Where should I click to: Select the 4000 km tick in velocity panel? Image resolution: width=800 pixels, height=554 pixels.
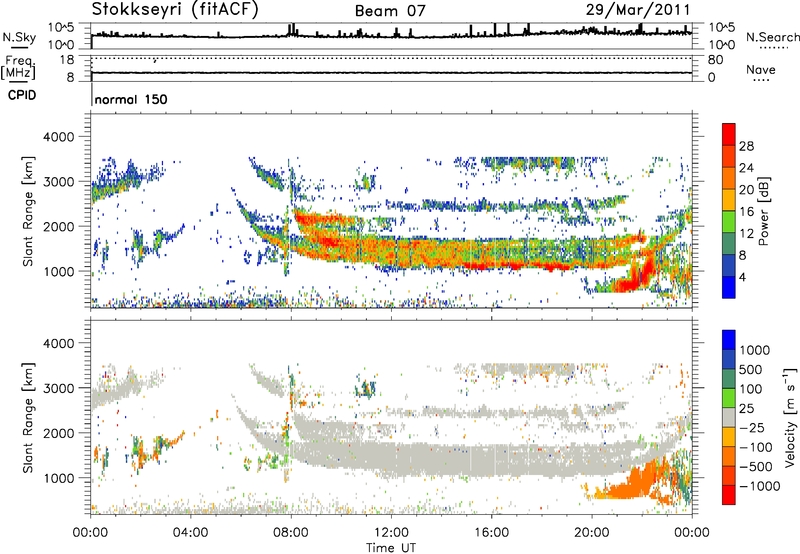click(x=58, y=343)
